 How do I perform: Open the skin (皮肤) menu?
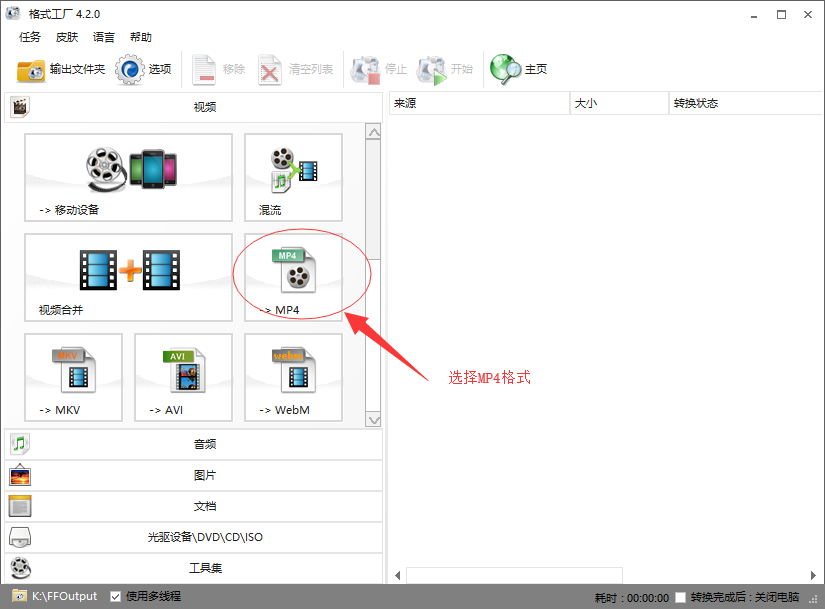tap(67, 37)
